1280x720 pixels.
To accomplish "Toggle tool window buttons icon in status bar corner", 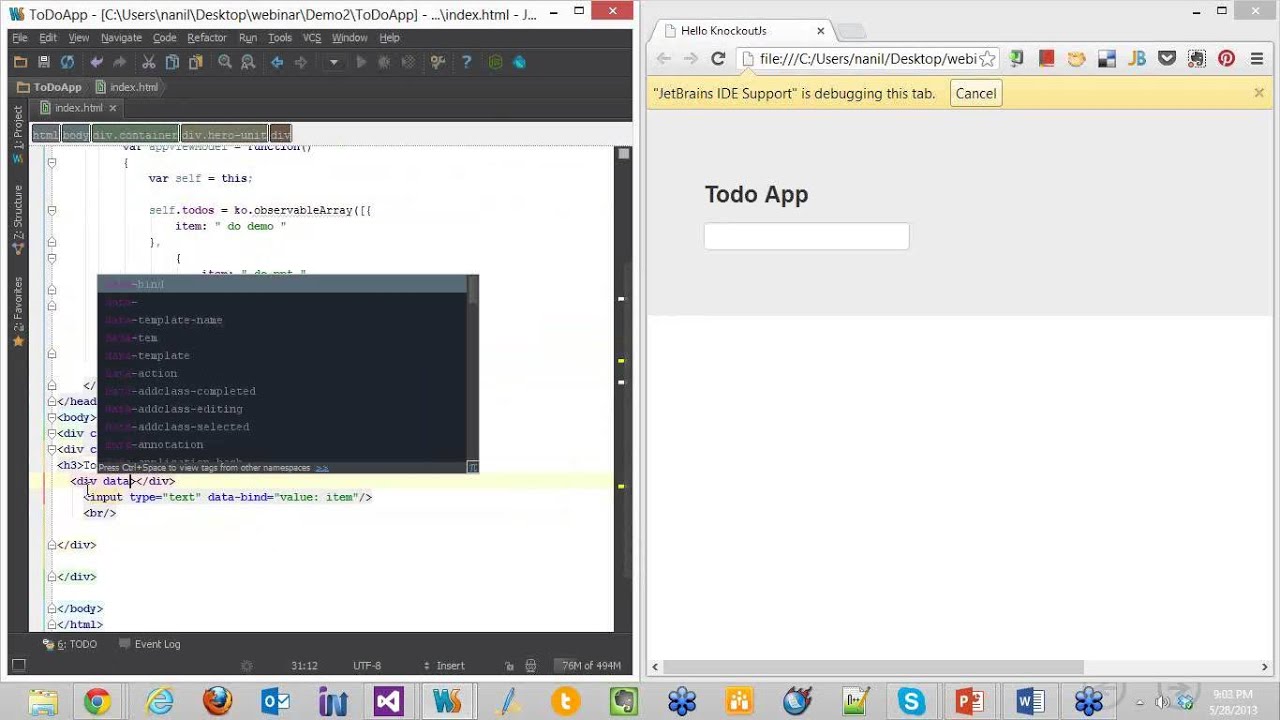I will [x=17, y=665].
